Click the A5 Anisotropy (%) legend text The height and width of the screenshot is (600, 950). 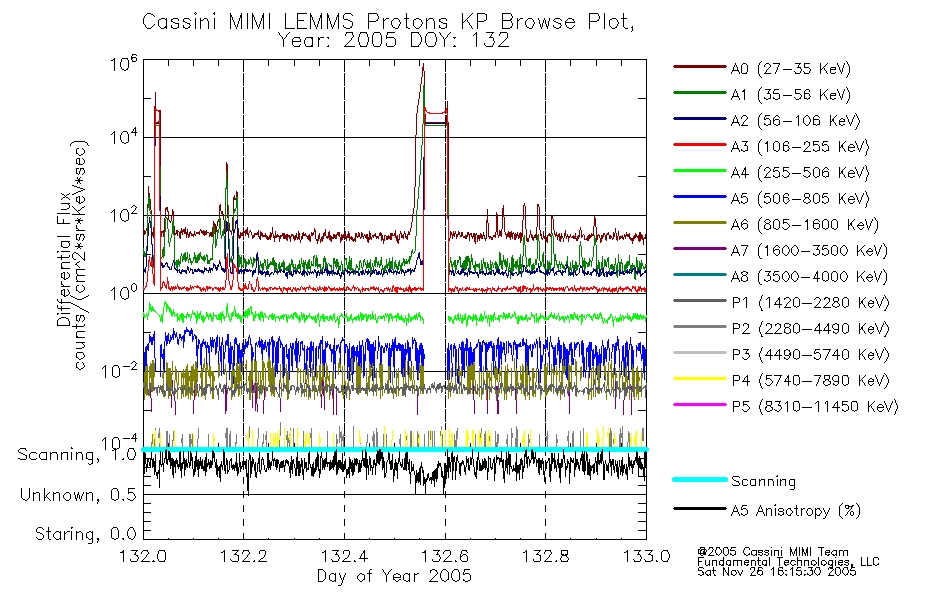[x=796, y=511]
